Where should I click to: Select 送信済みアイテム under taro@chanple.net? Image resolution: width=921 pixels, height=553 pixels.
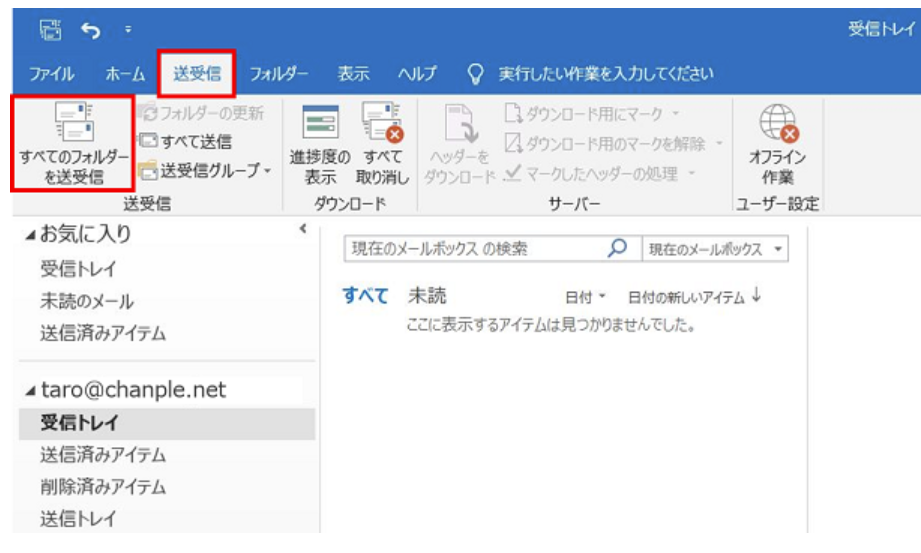pyautogui.click(x=103, y=455)
